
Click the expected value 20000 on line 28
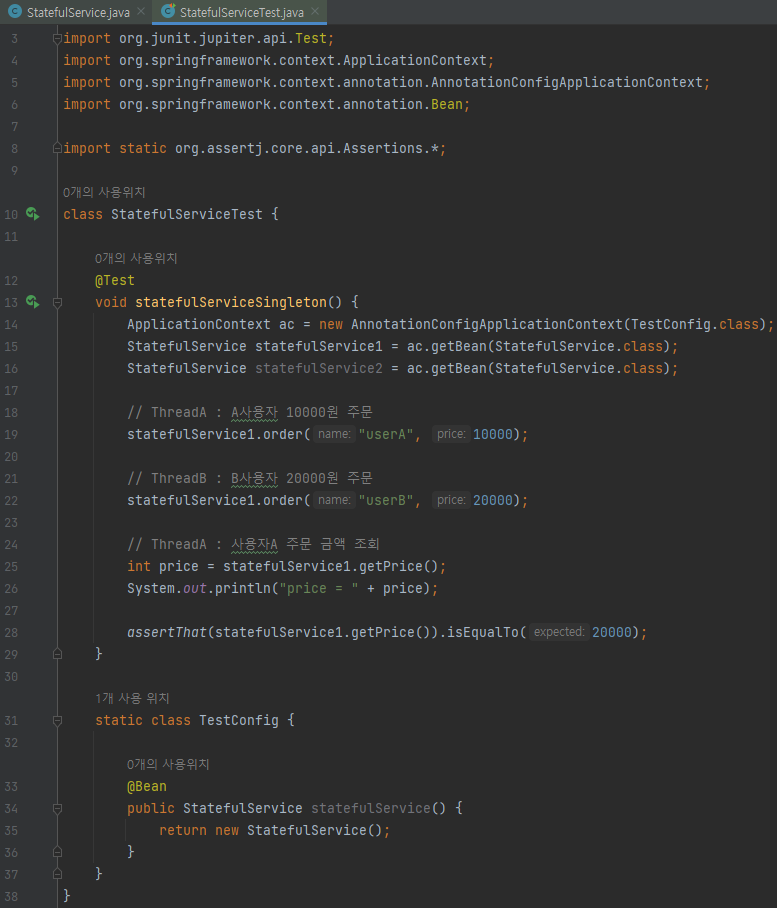611,632
